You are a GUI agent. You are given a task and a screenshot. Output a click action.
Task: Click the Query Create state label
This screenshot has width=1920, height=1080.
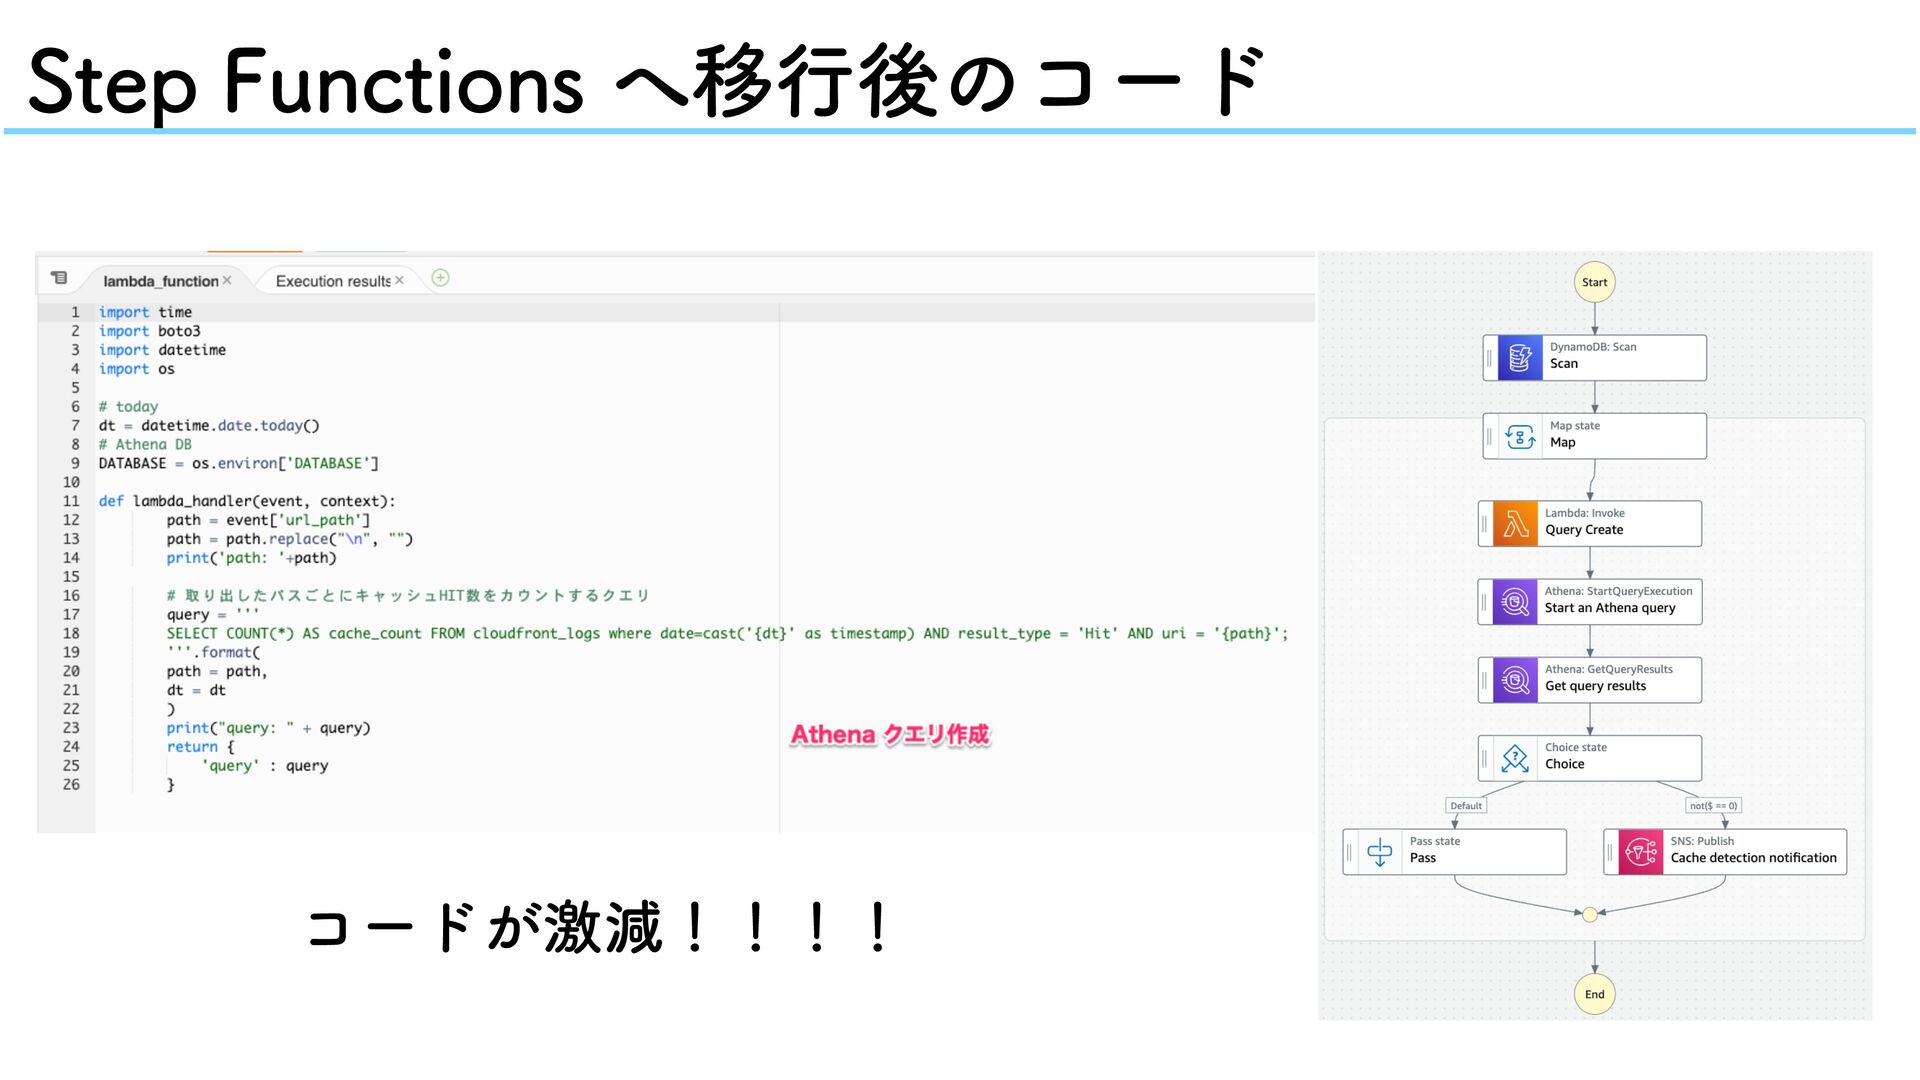1584,530
